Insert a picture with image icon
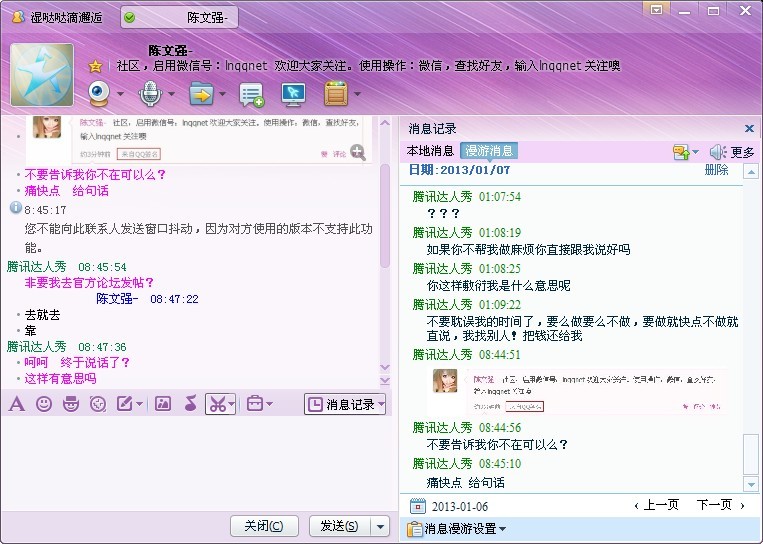The image size is (763, 544). (163, 403)
